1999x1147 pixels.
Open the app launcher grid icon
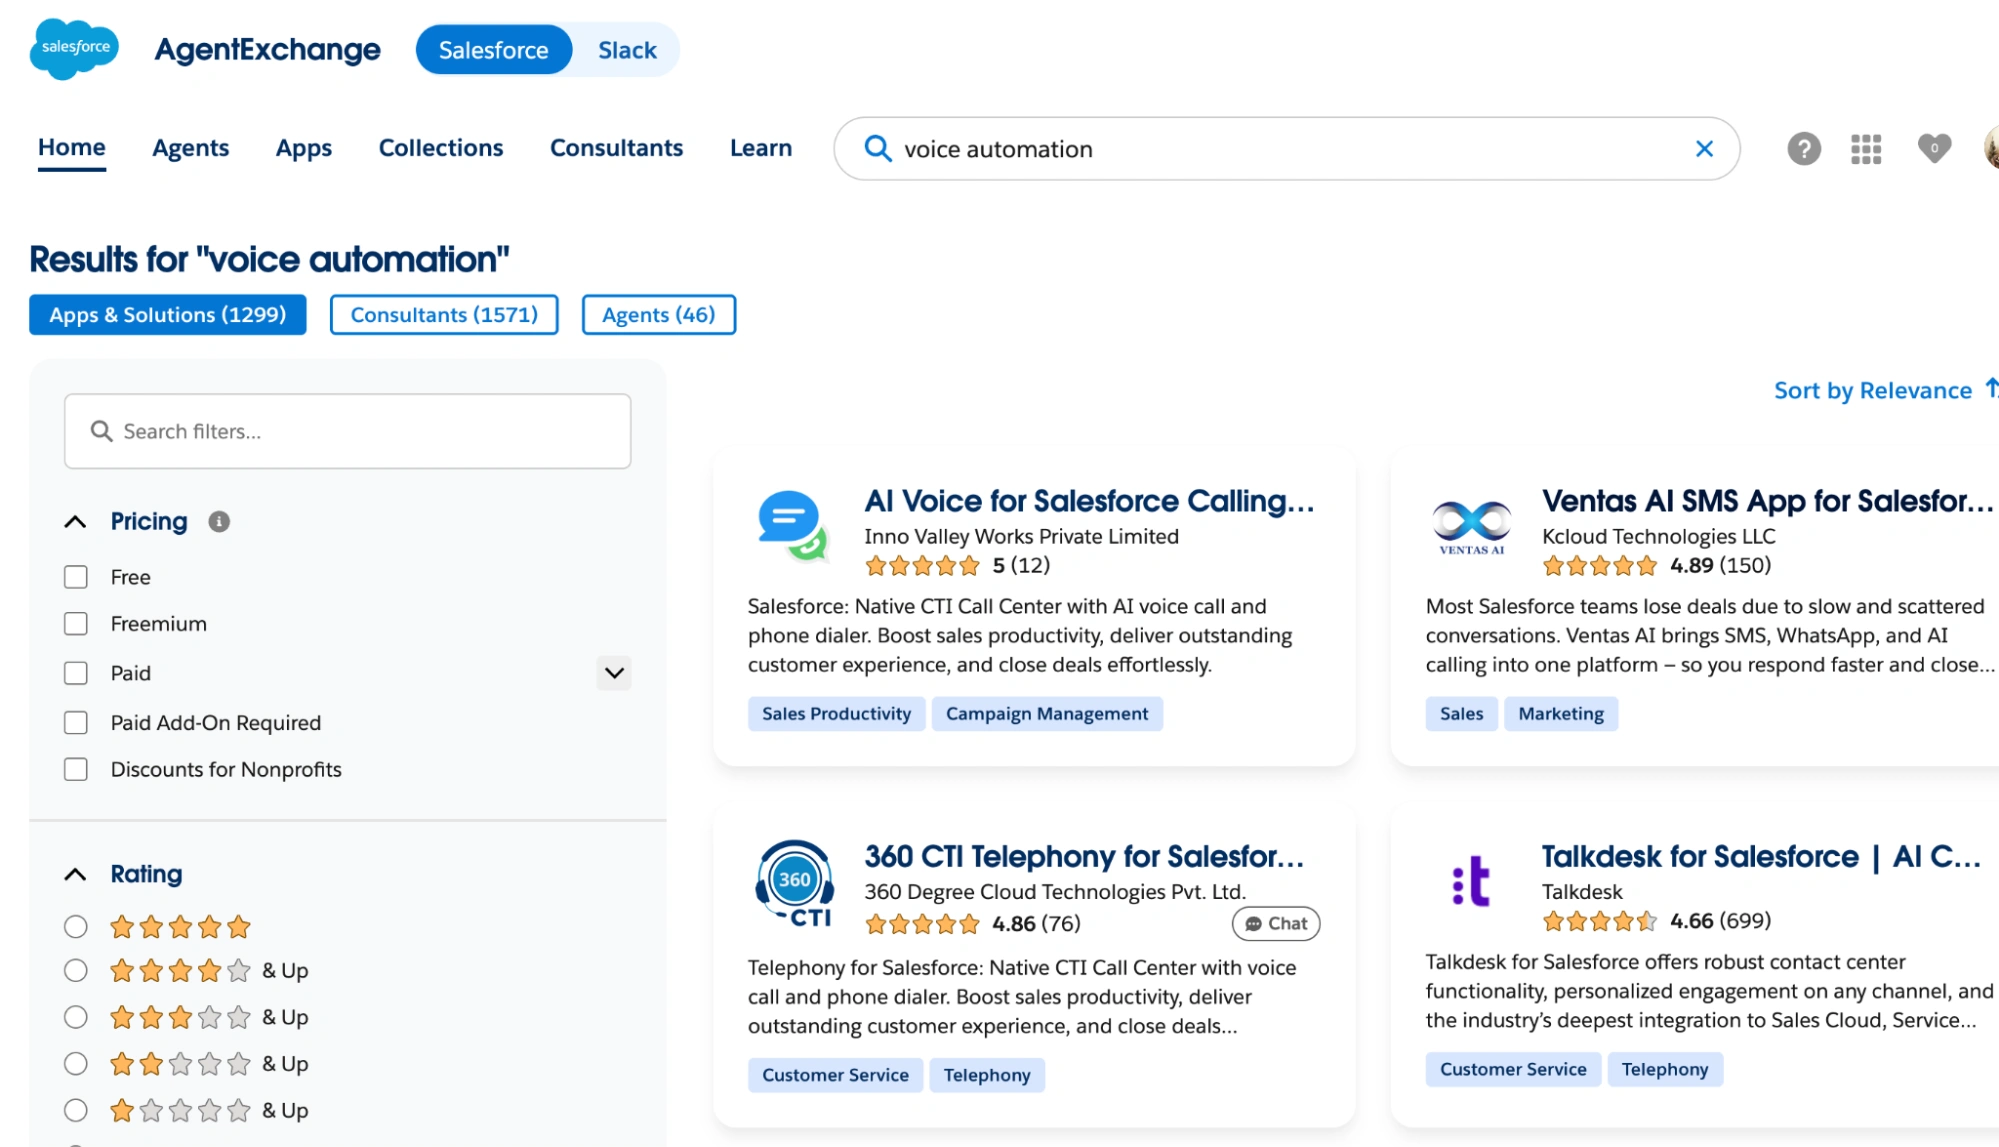coord(1866,149)
